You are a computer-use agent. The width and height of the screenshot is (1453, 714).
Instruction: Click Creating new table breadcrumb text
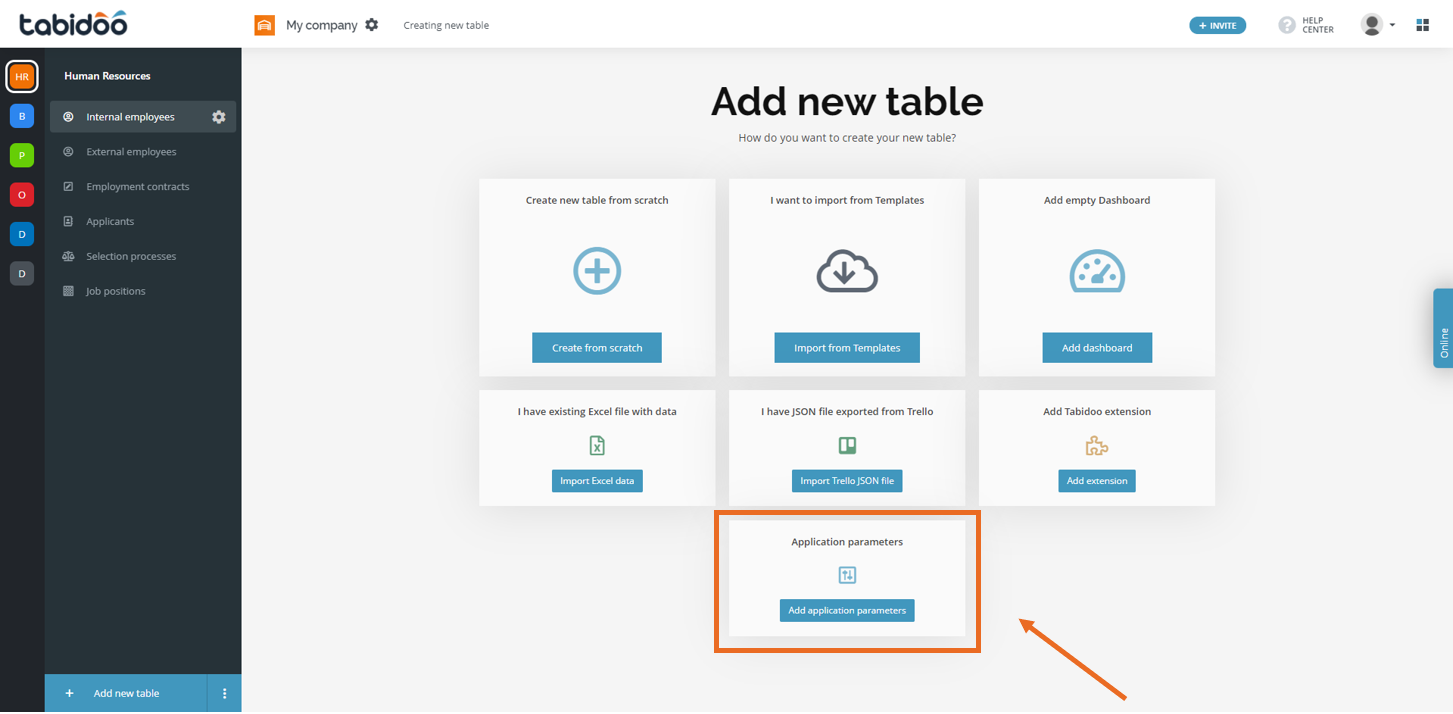click(x=446, y=25)
